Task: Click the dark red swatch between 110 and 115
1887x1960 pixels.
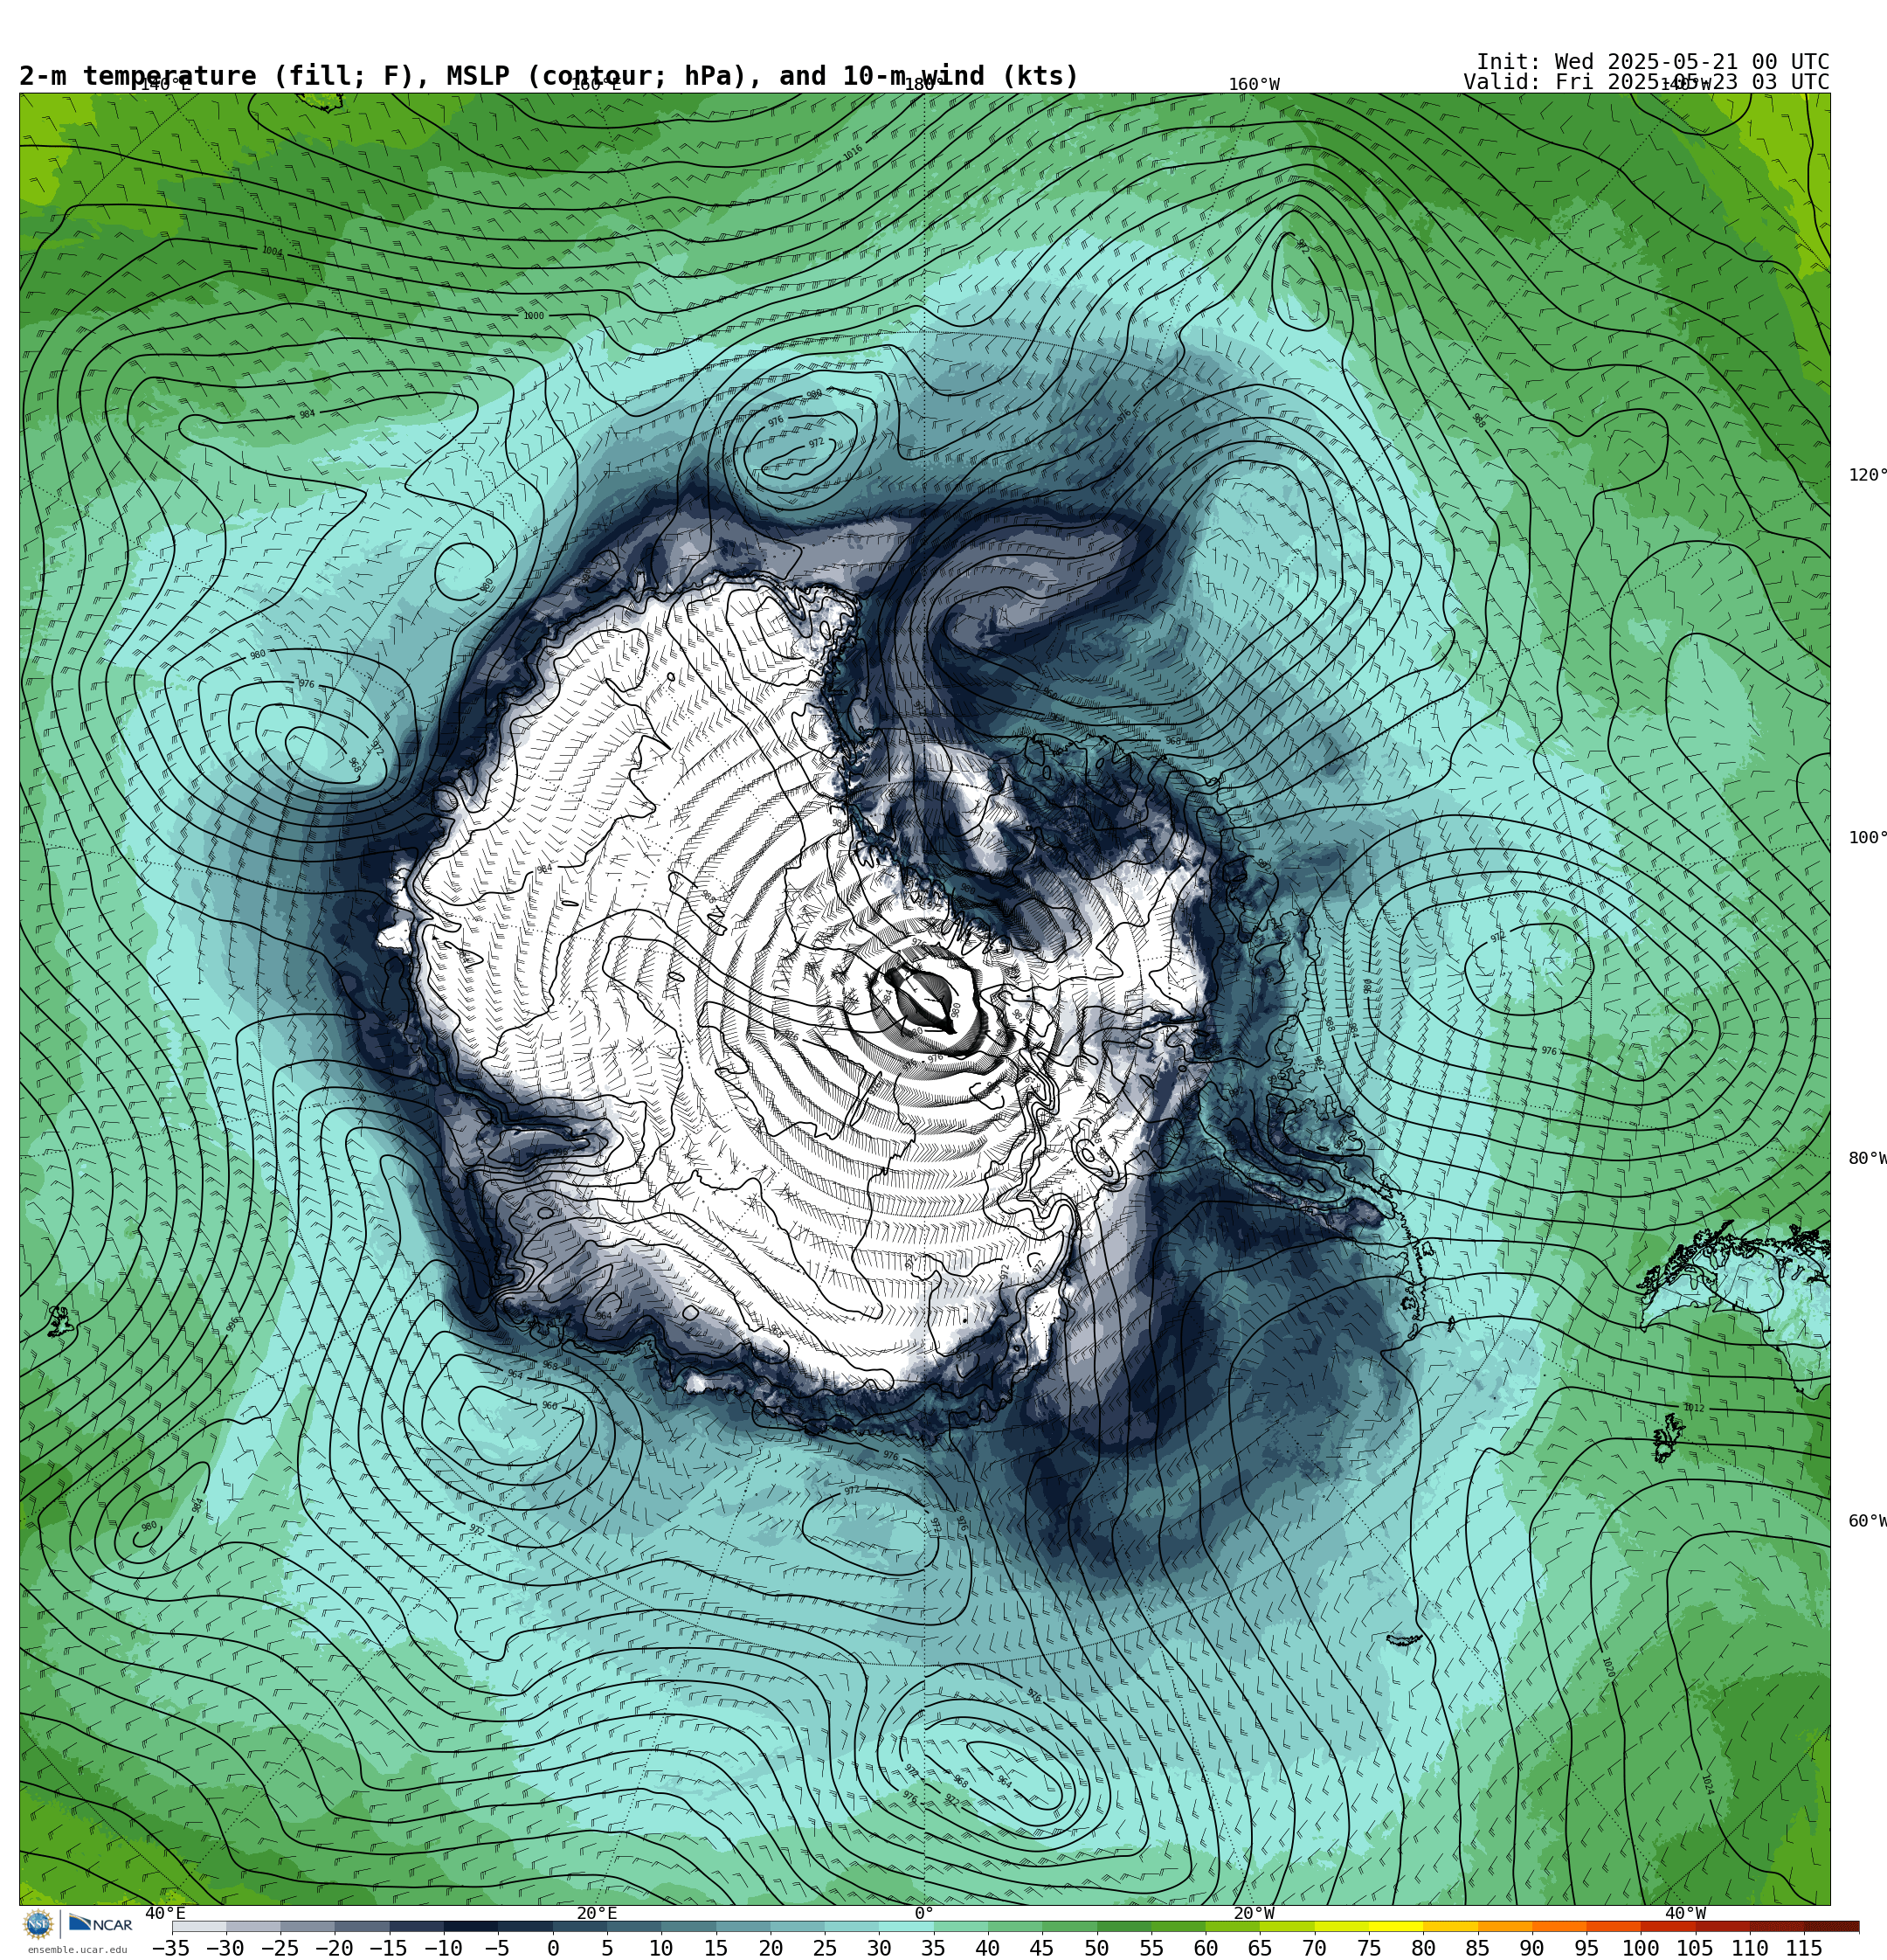Action: 1776,1927
